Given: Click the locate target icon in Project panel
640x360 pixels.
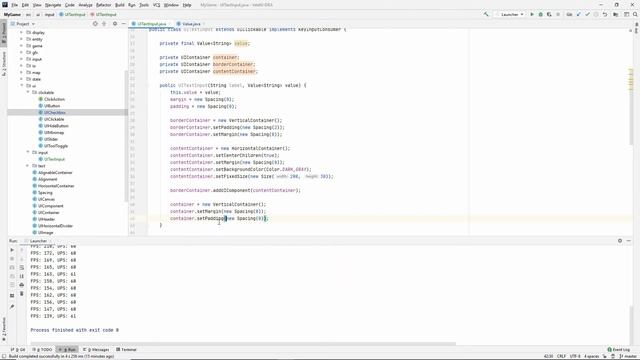Looking at the screenshot, I should click(x=95, y=24).
